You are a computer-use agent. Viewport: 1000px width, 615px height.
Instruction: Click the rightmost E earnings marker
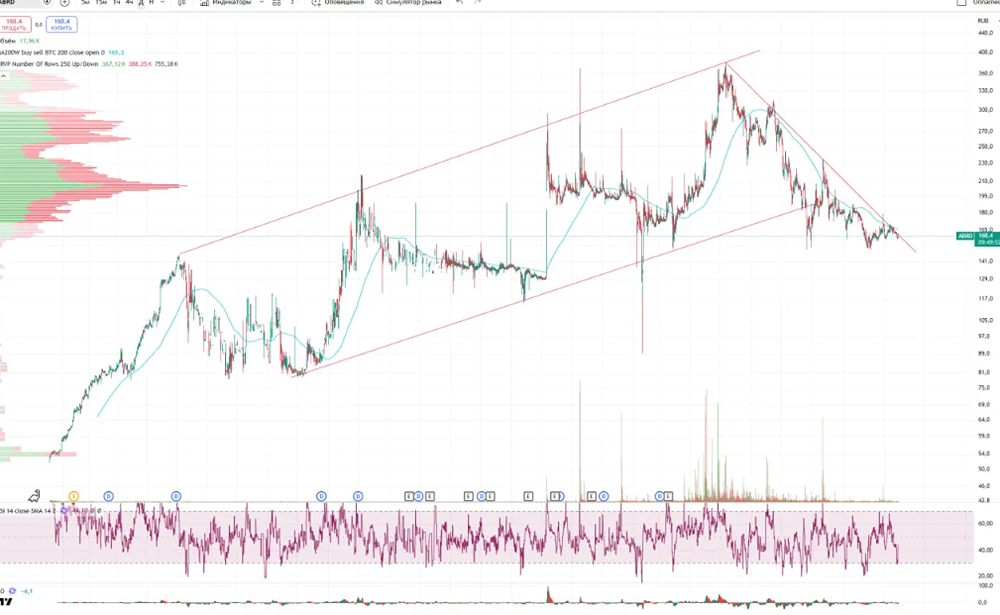tap(668, 496)
